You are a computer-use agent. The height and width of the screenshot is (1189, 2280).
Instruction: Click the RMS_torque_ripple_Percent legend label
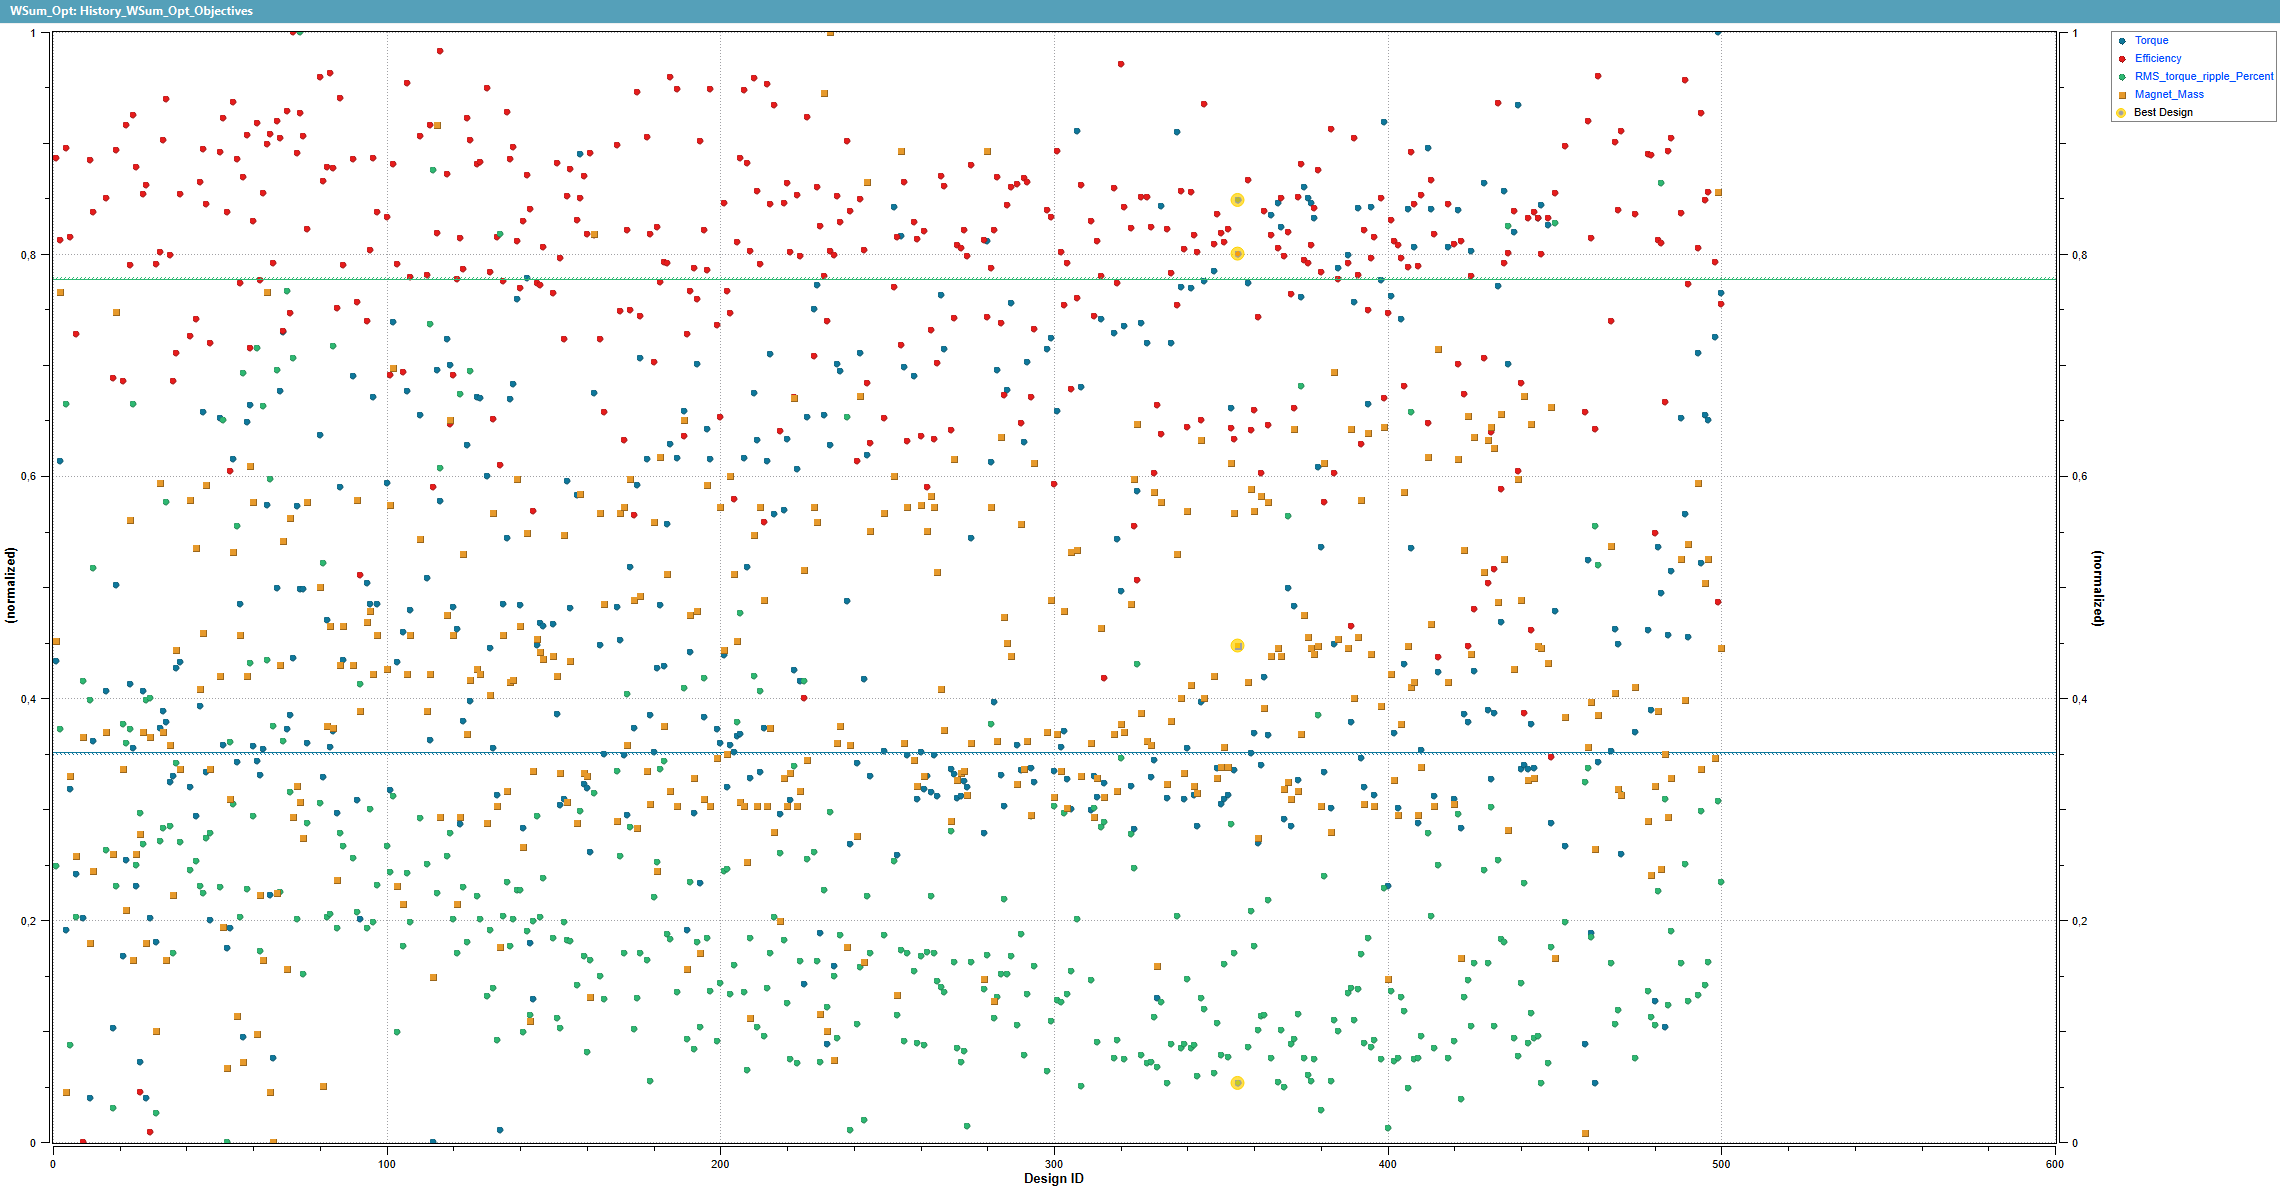(x=2203, y=77)
